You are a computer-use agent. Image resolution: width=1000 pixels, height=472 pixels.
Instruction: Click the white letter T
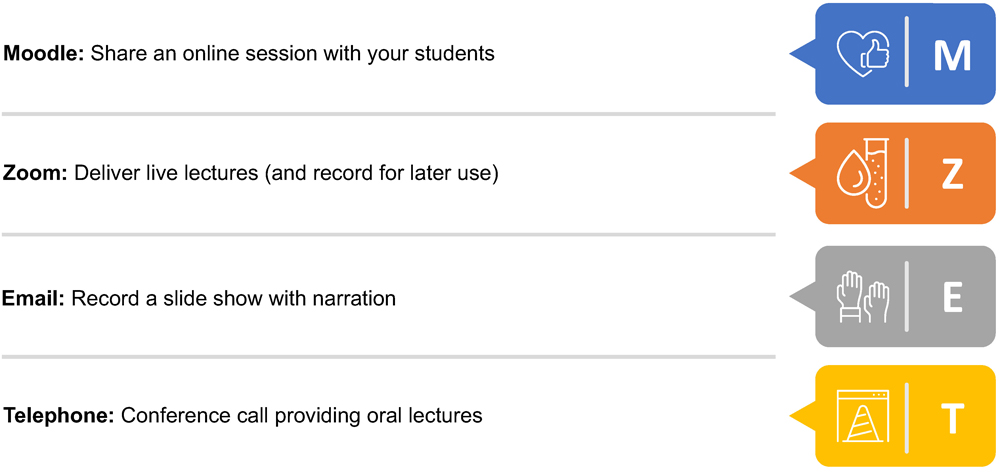(952, 418)
